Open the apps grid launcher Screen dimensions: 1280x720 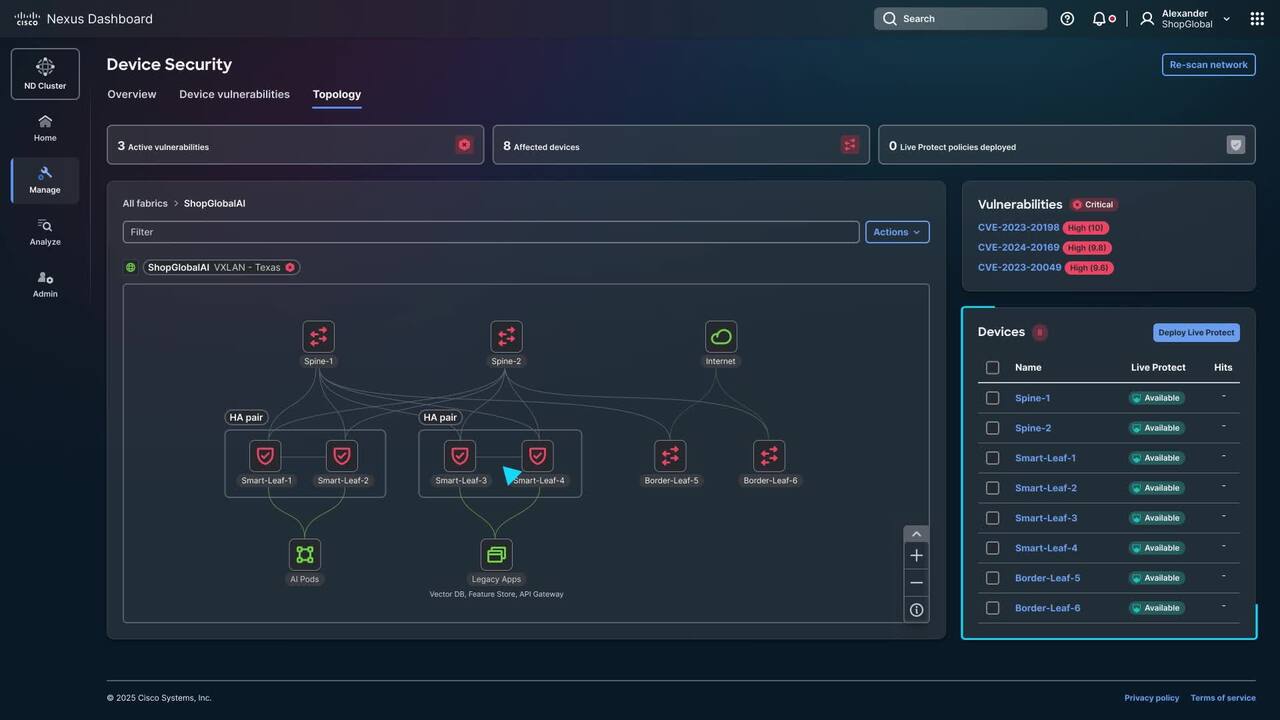pyautogui.click(x=1257, y=19)
